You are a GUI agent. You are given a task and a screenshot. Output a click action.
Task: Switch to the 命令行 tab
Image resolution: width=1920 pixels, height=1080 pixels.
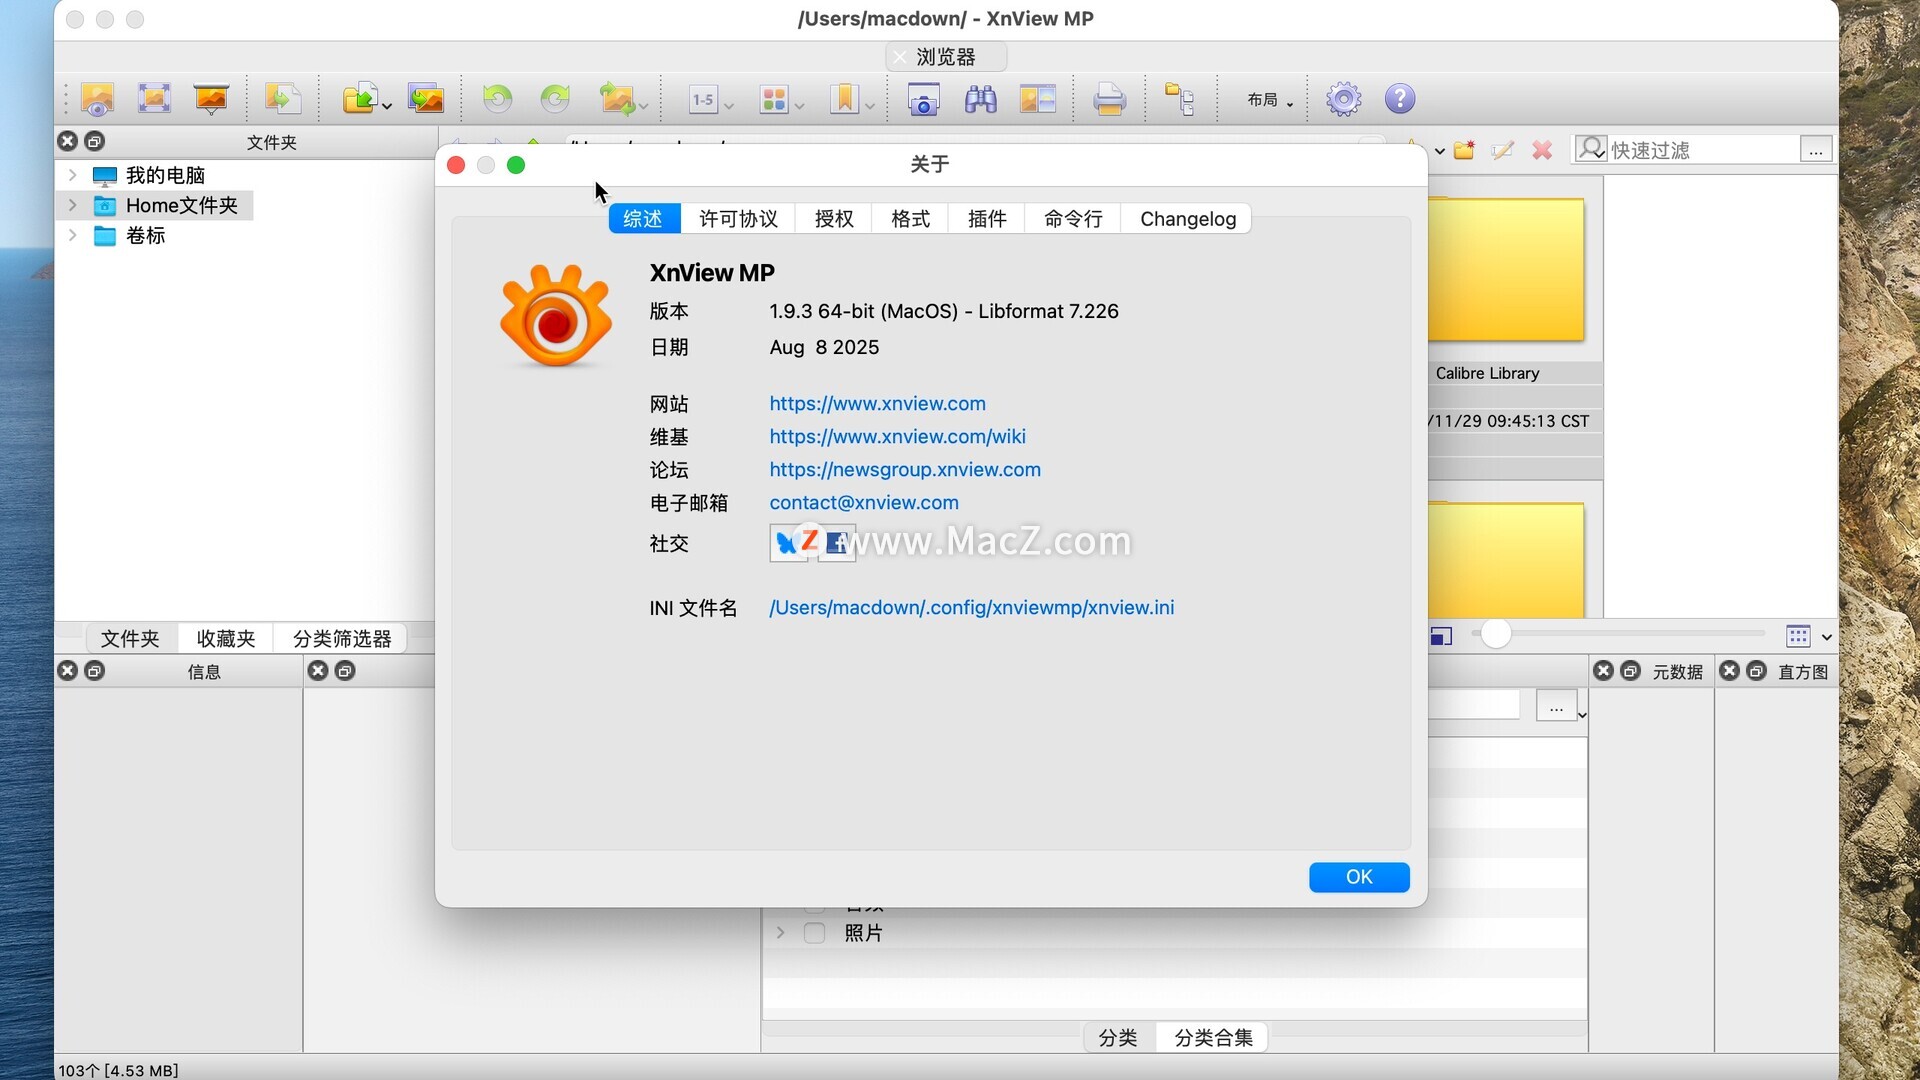point(1073,219)
